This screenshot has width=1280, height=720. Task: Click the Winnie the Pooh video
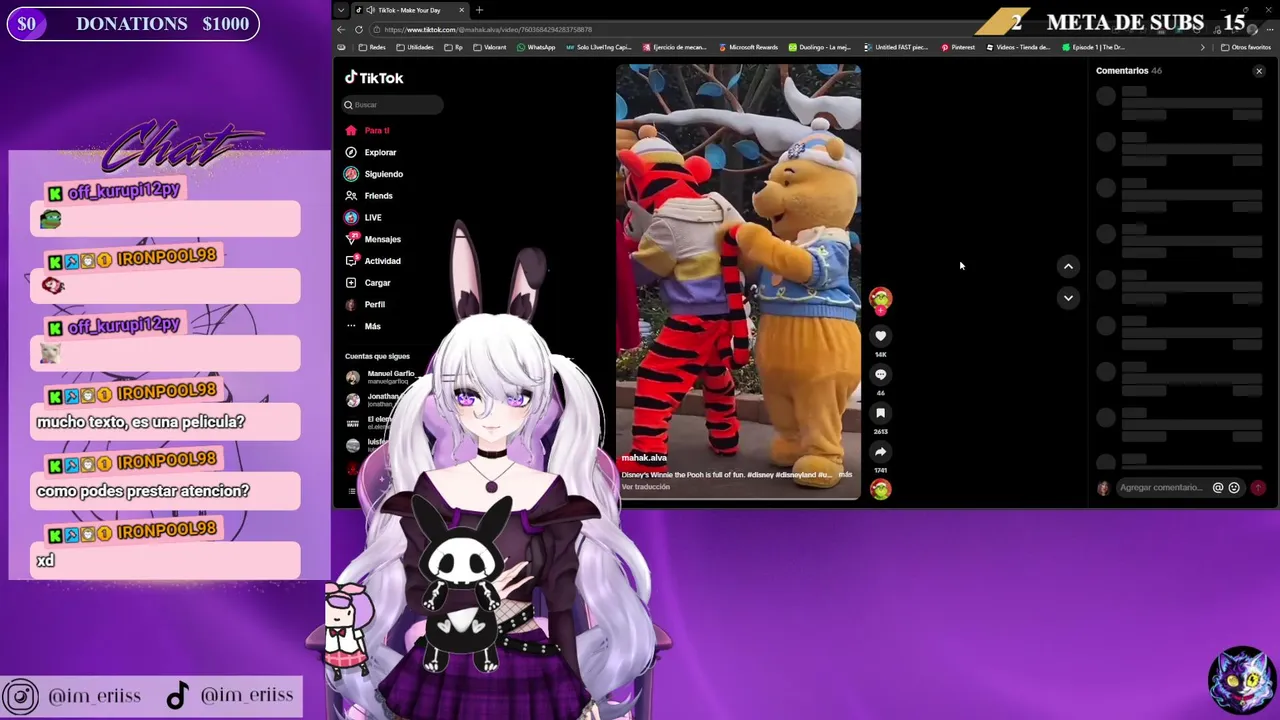(738, 281)
